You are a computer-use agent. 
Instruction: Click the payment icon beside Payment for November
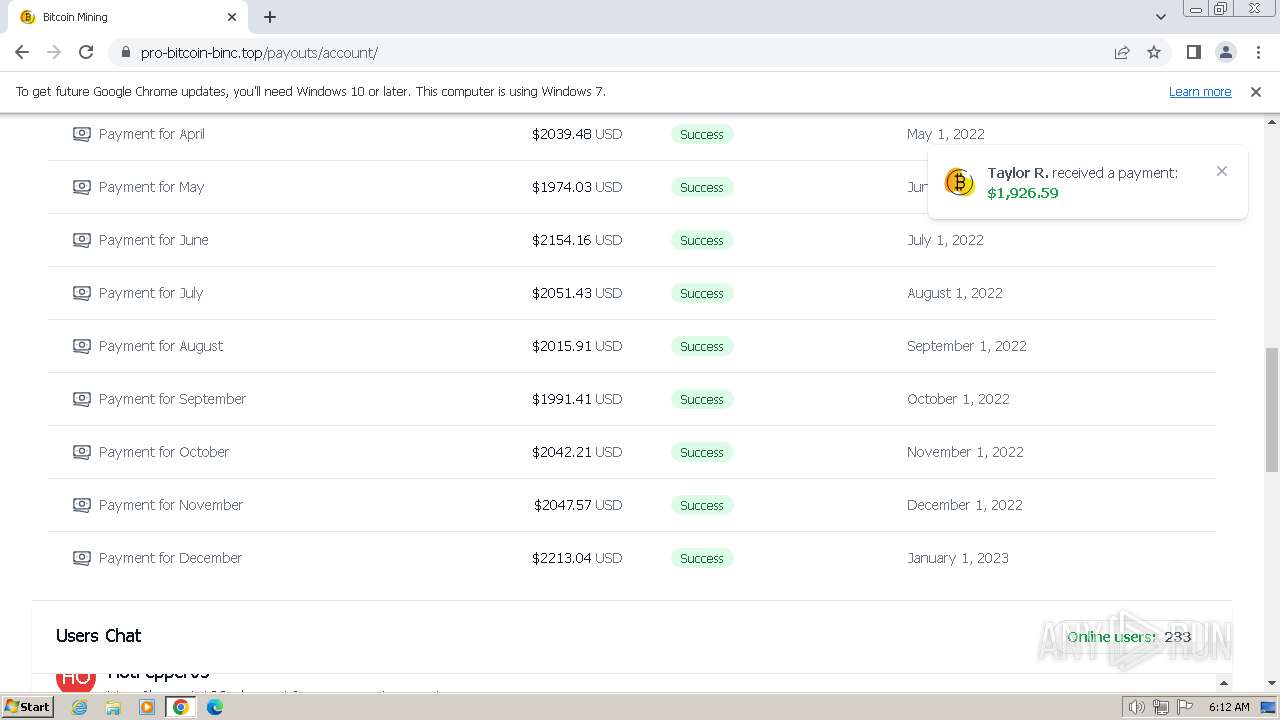[82, 505]
